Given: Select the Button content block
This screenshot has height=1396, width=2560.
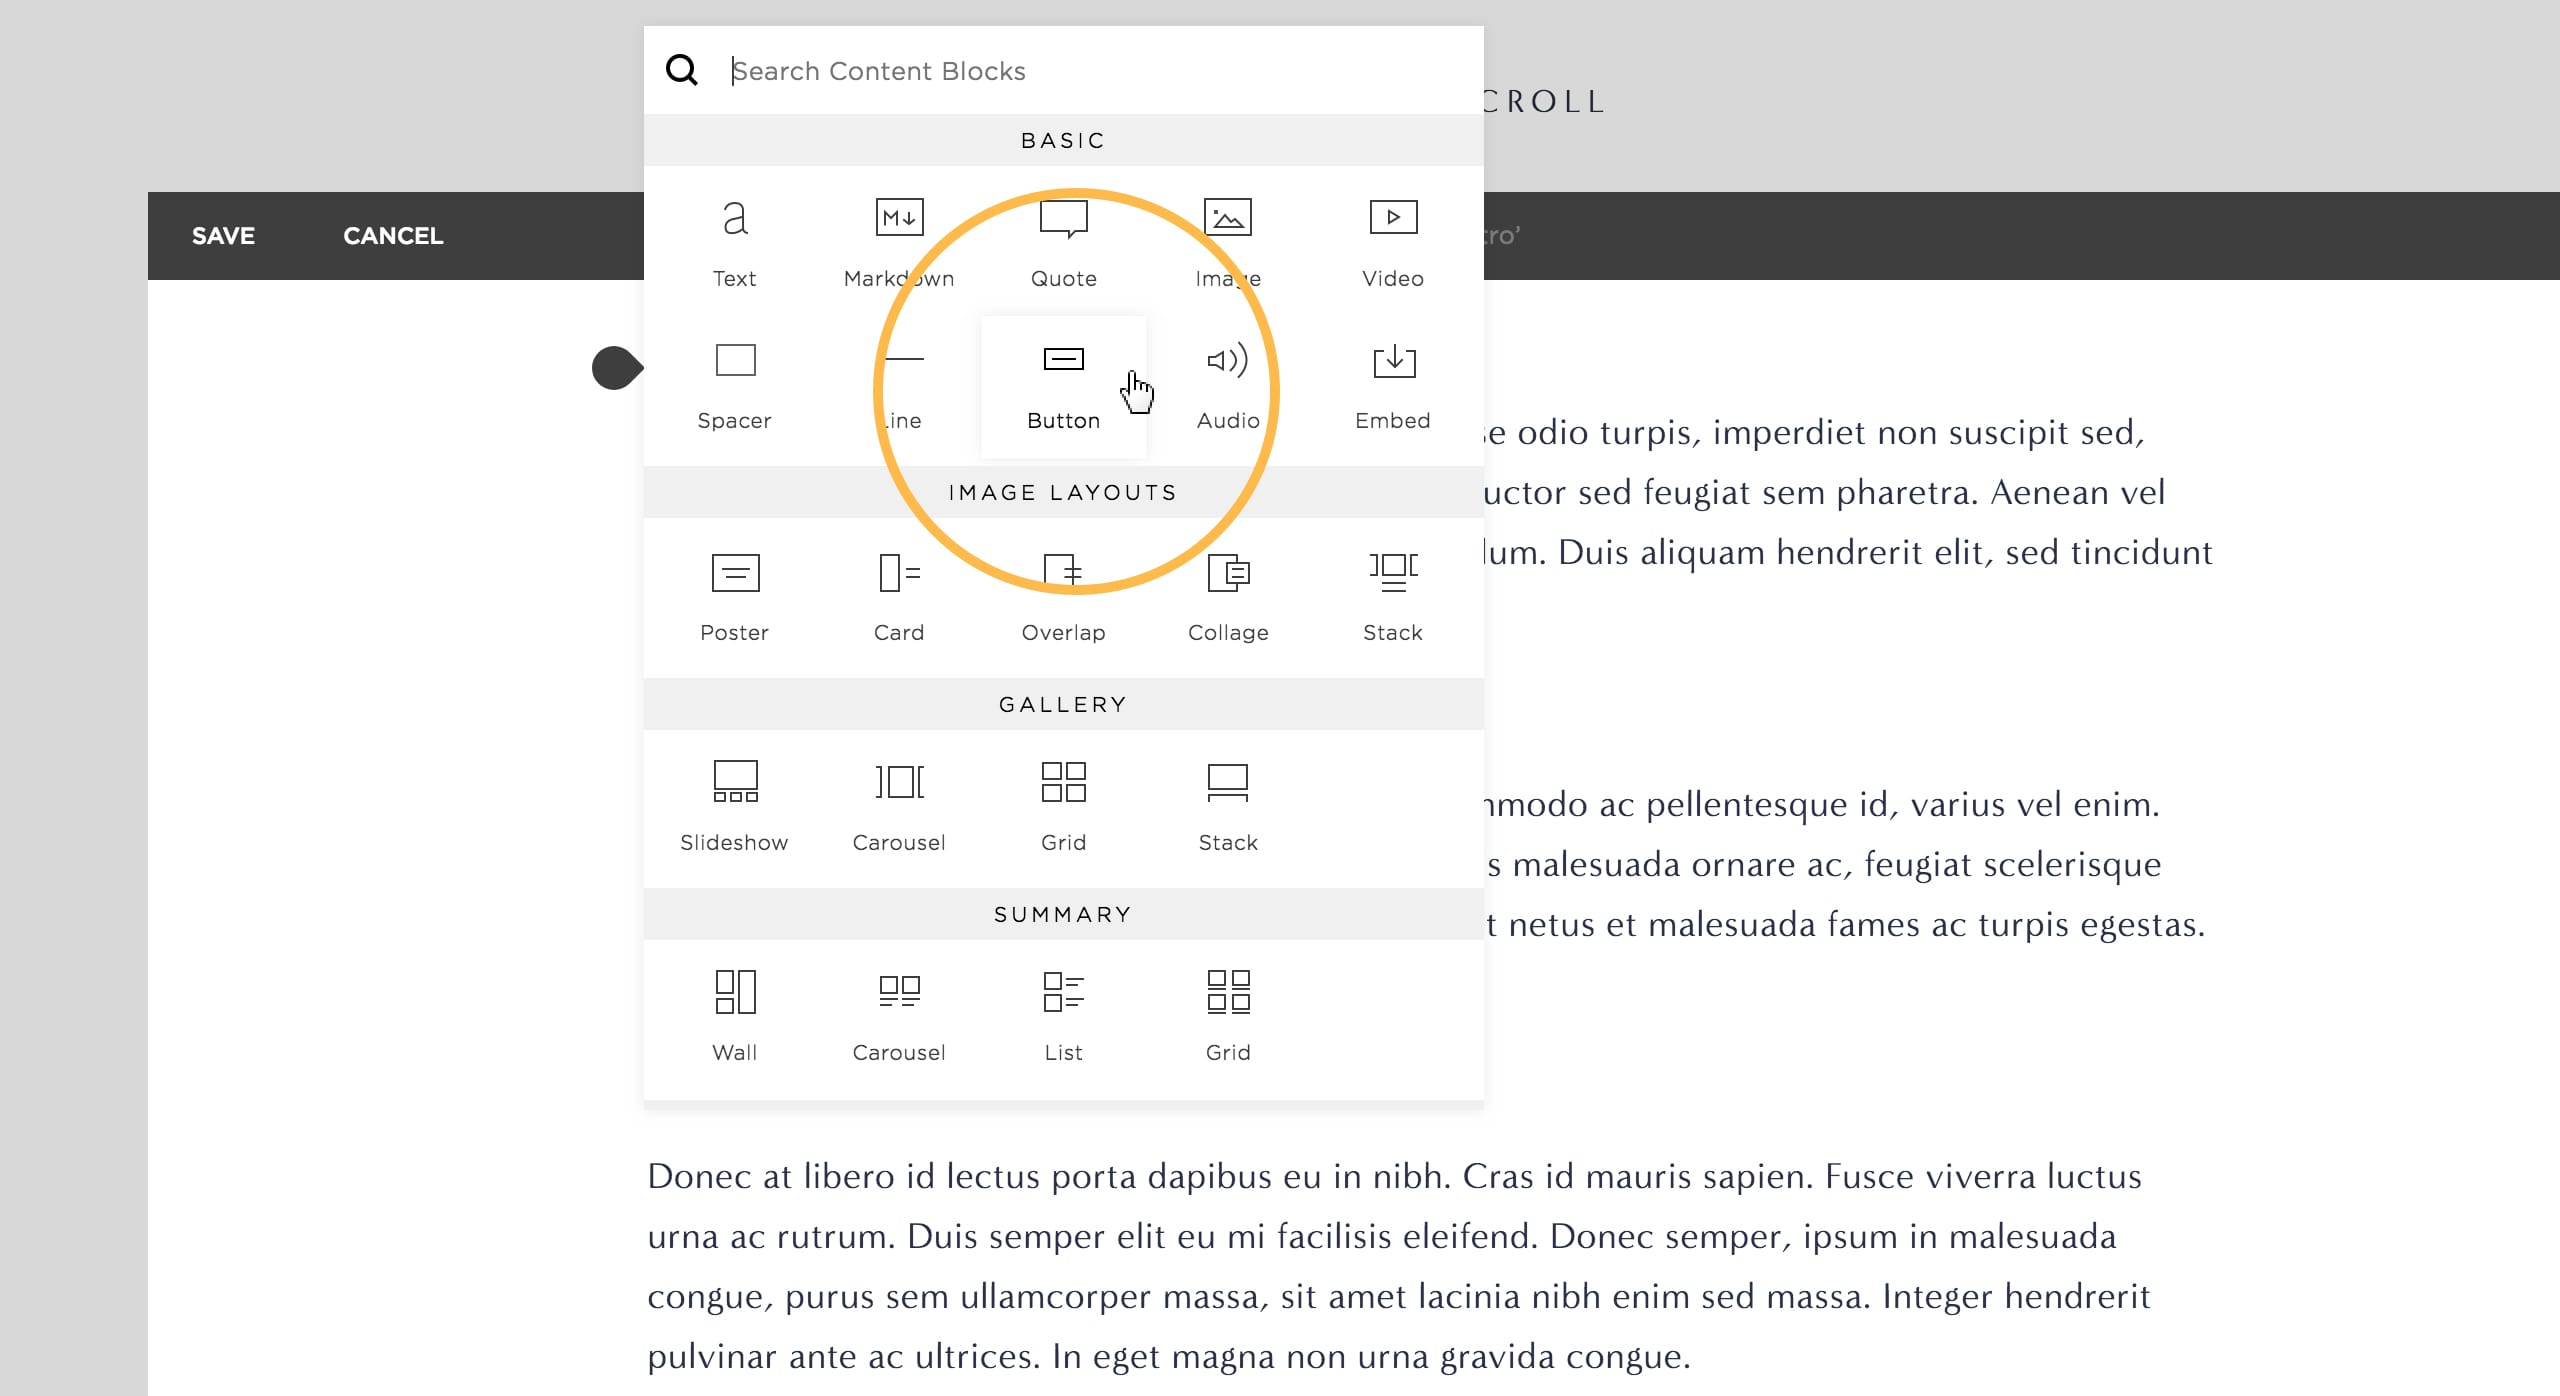Looking at the screenshot, I should 1063,378.
